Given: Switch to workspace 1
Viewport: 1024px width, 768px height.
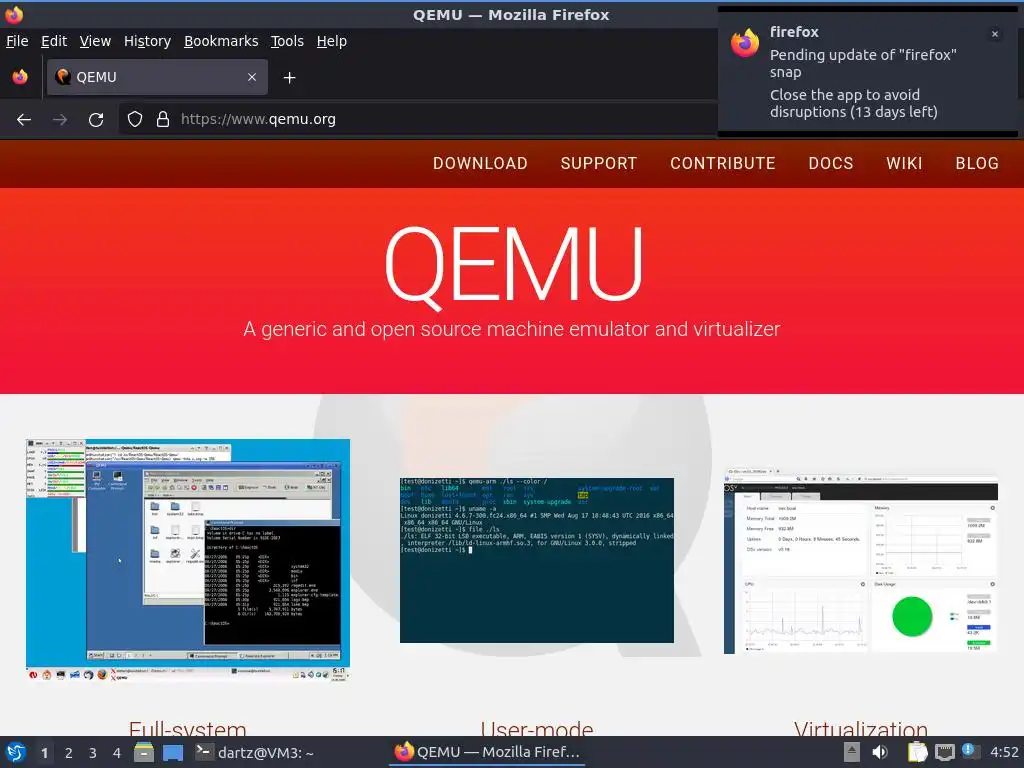Looking at the screenshot, I should tap(44, 753).
